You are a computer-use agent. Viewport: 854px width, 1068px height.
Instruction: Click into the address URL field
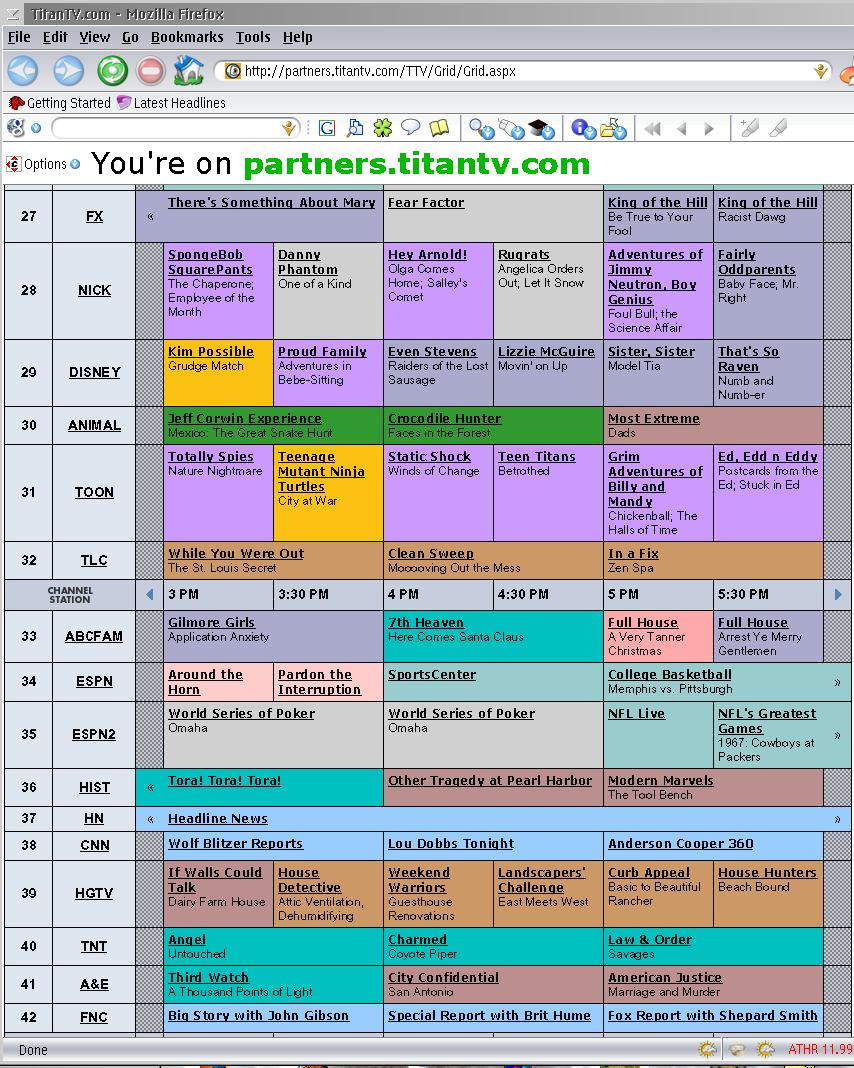coord(524,71)
